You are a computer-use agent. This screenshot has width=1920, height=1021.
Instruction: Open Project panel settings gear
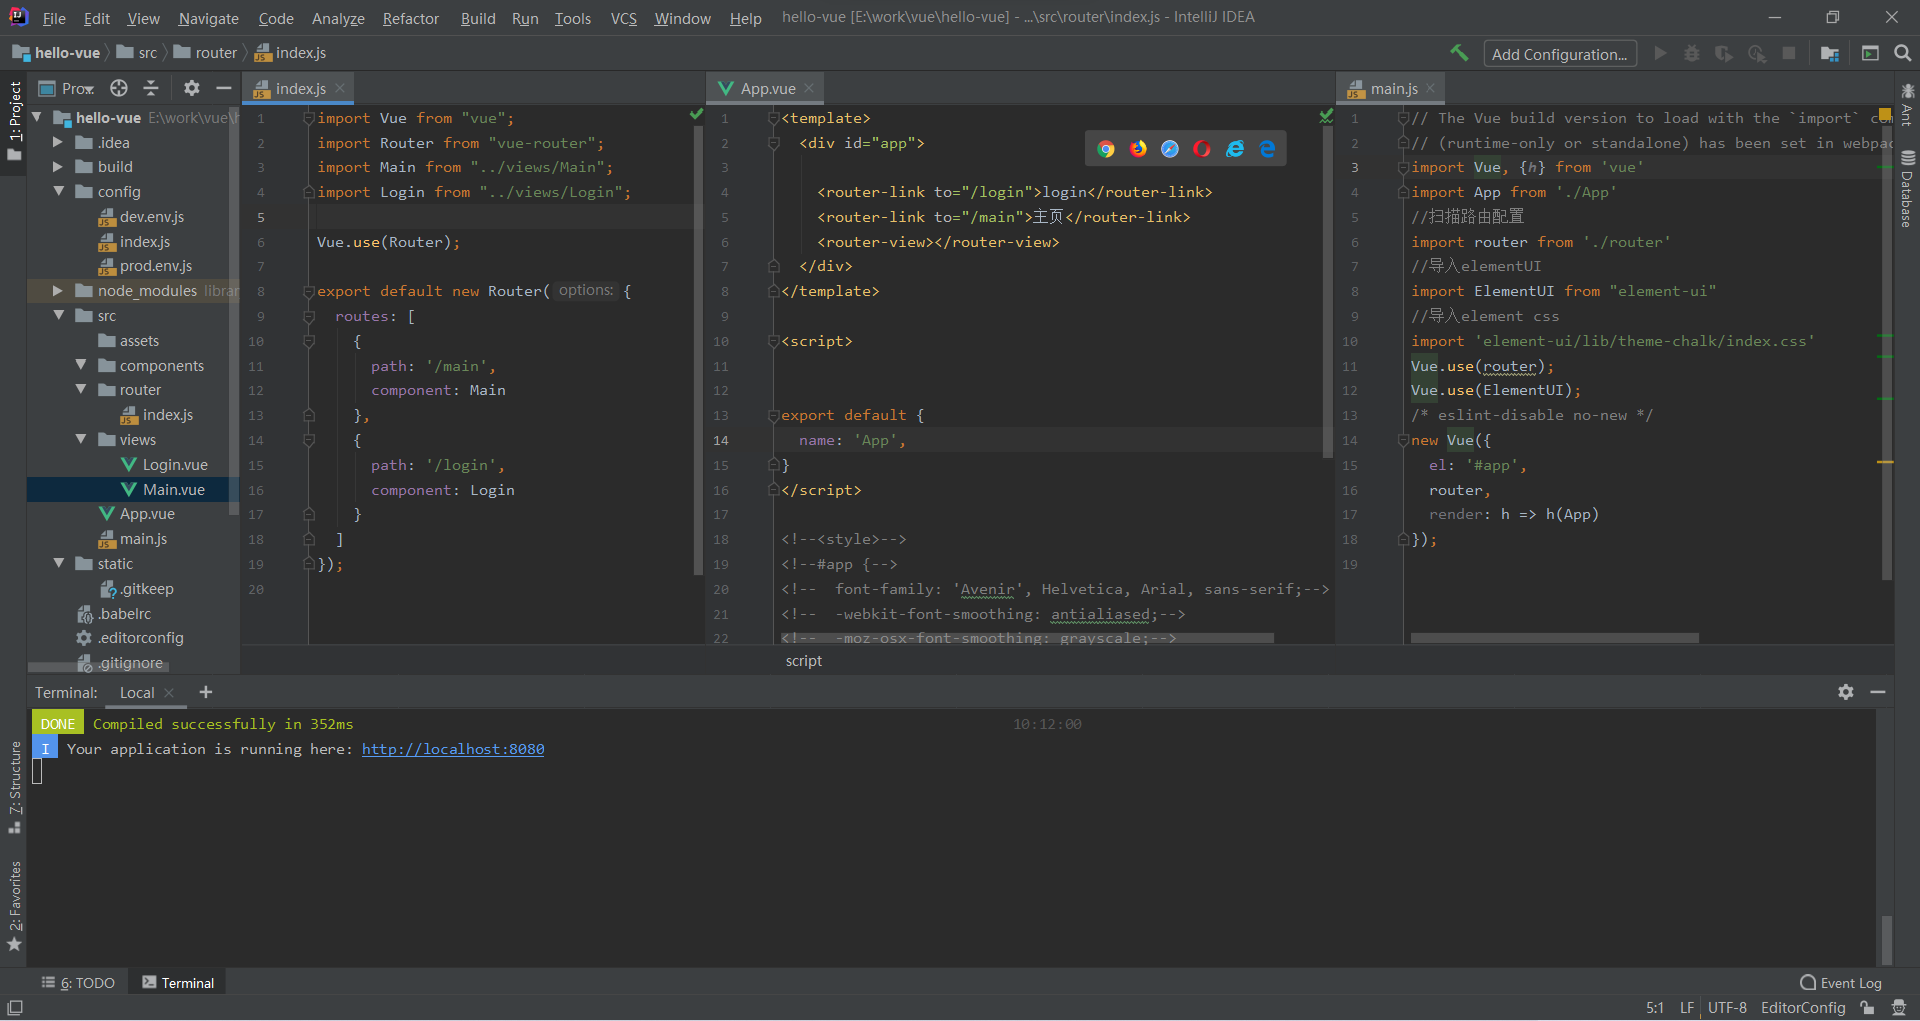point(191,88)
